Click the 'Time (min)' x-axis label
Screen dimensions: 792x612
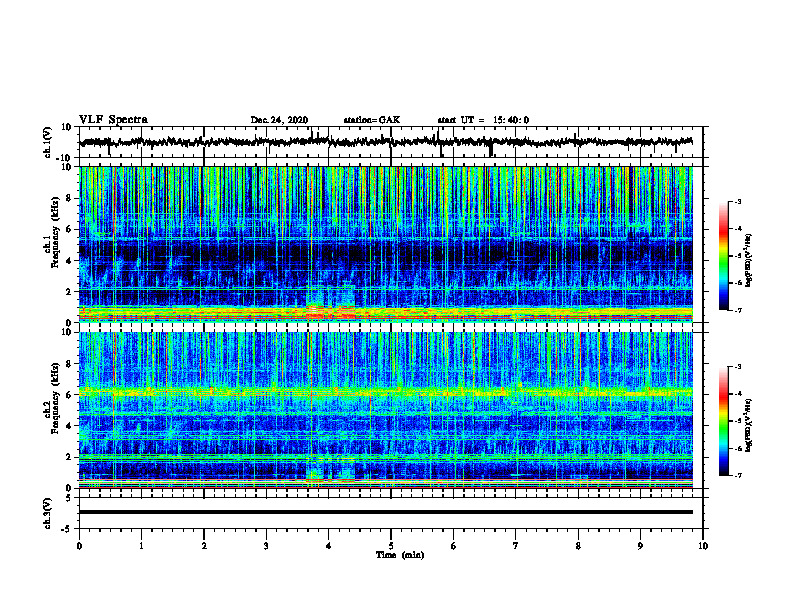(400, 555)
